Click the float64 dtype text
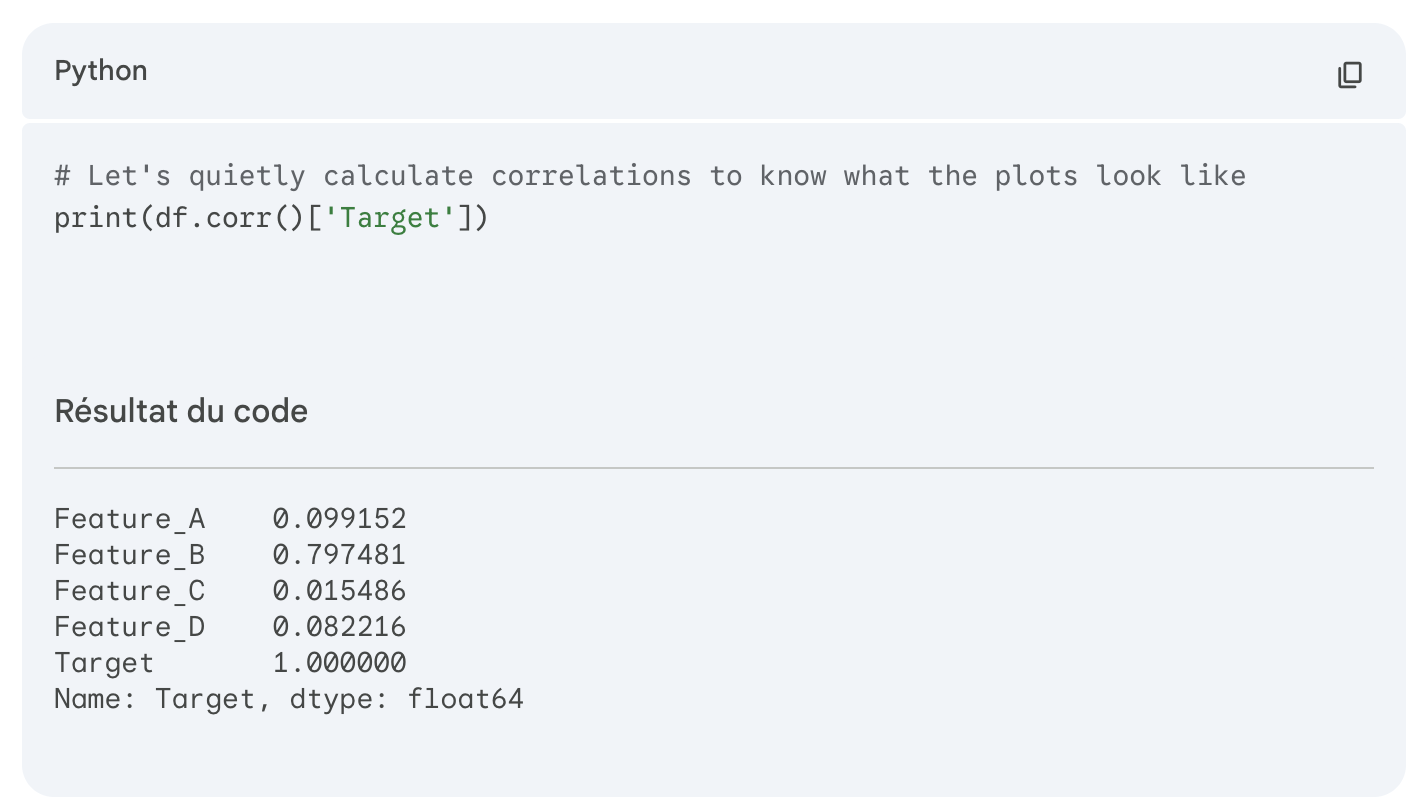 click(465, 699)
